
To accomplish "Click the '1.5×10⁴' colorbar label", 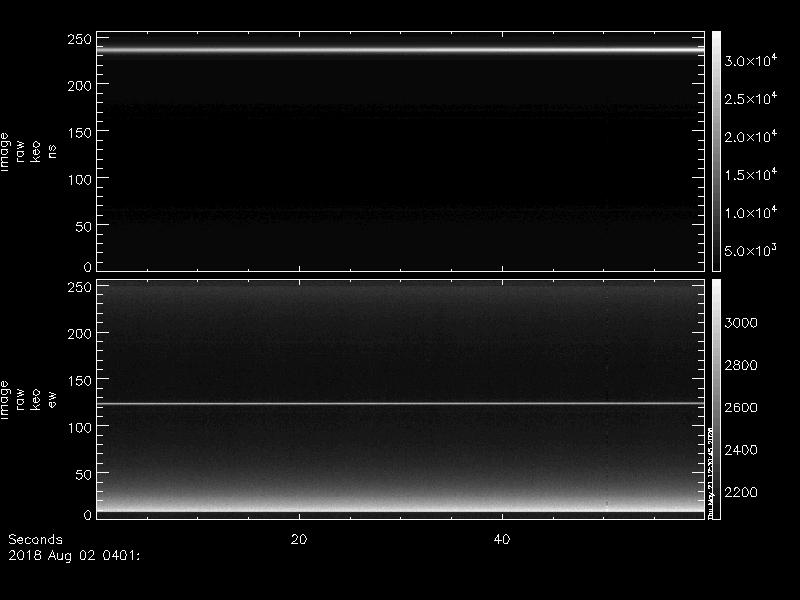I will (x=751, y=174).
